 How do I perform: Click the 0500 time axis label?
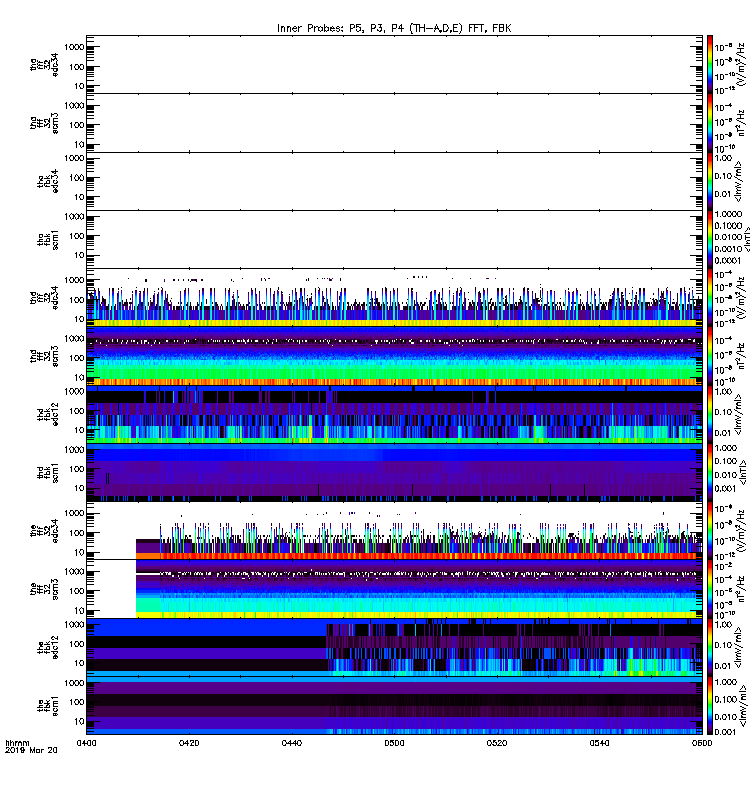(394, 743)
